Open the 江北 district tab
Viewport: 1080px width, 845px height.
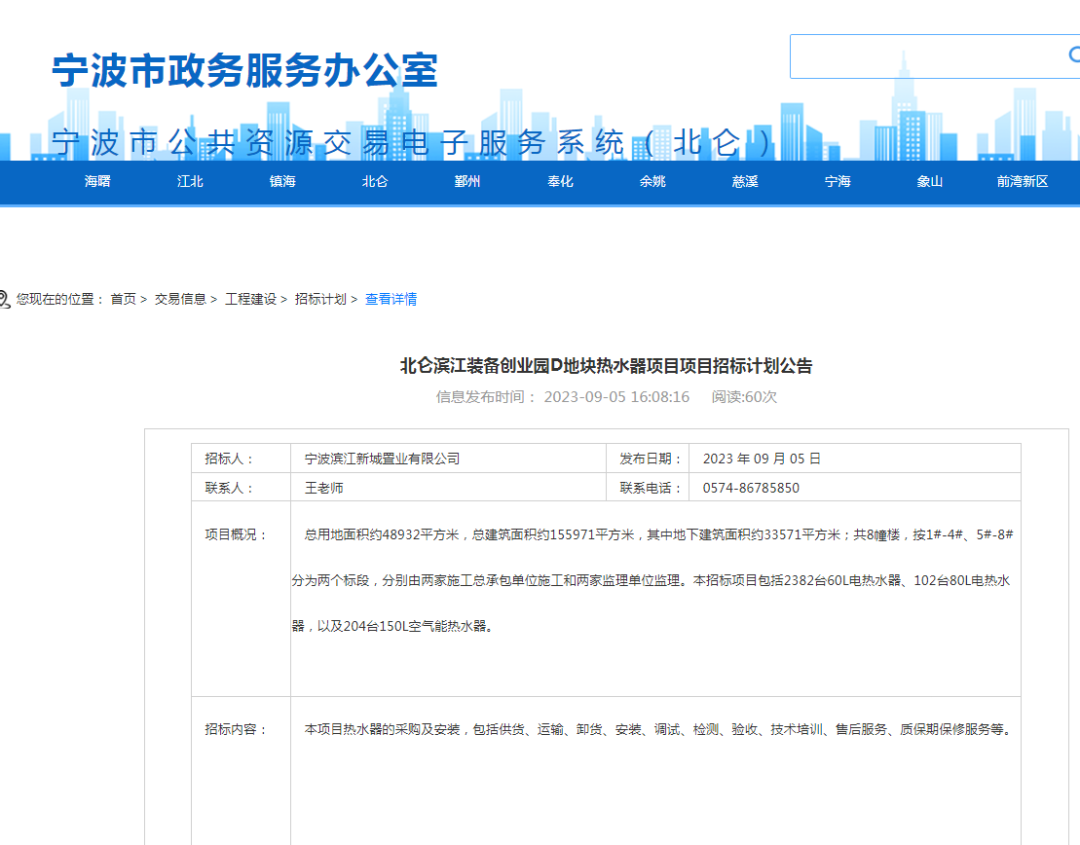pyautogui.click(x=190, y=181)
